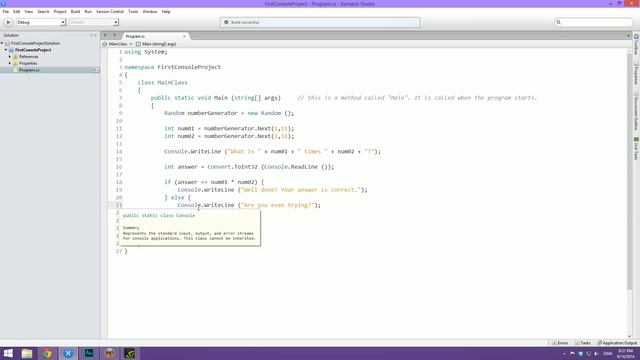Collapse the FirstConsoleProject node

(6, 50)
